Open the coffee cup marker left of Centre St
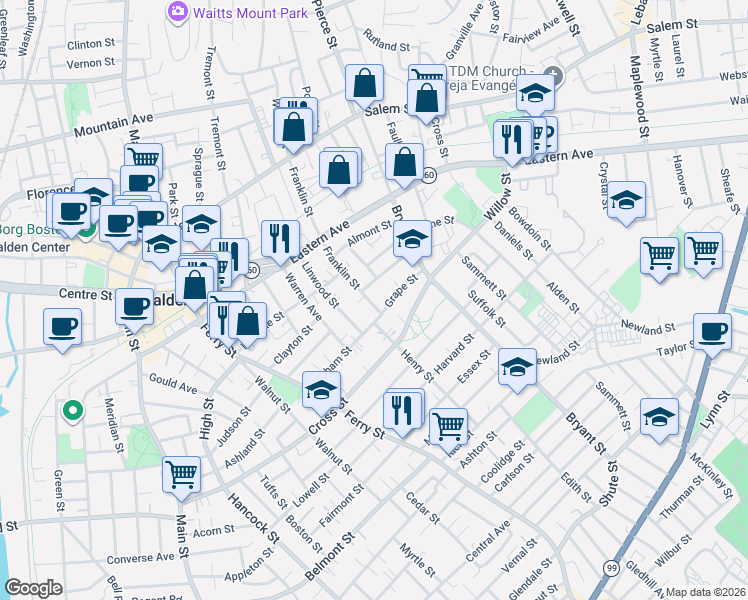Image resolution: width=748 pixels, height=600 pixels. (x=62, y=330)
